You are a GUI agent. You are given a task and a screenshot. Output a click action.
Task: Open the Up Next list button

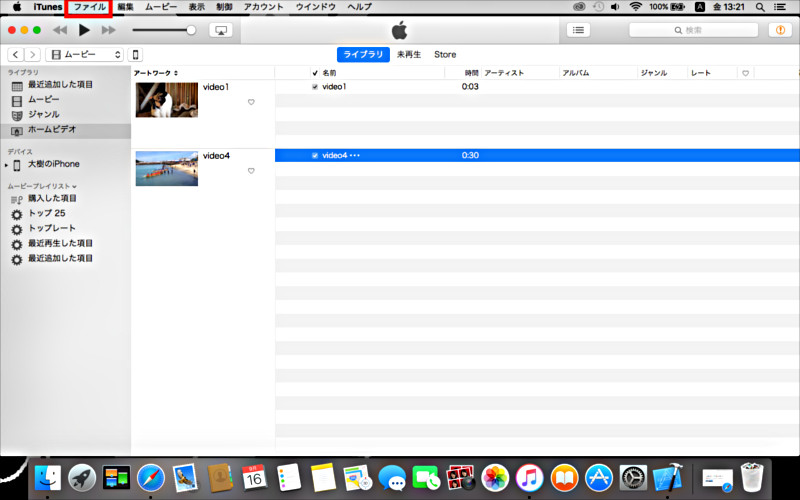578,30
